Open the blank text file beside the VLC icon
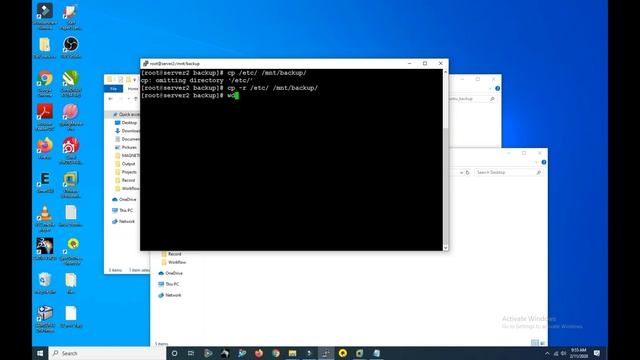 point(71,216)
